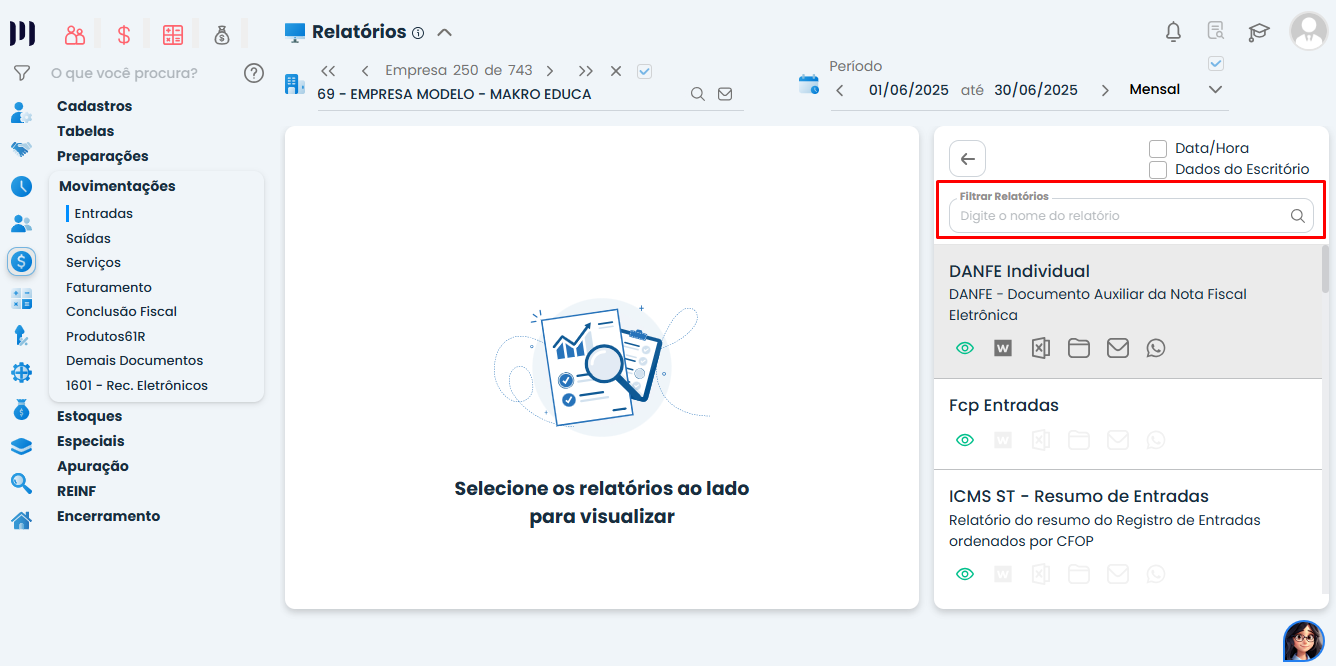Image resolution: width=1336 pixels, height=666 pixels.
Task: Click the red people icon in top toolbar
Action: pyautogui.click(x=74, y=33)
